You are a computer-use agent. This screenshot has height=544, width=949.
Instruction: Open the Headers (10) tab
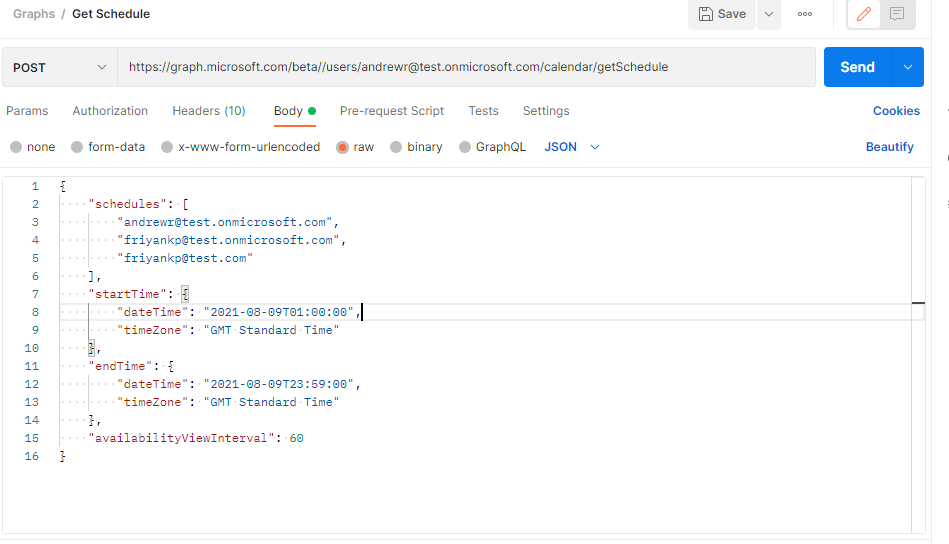click(208, 111)
